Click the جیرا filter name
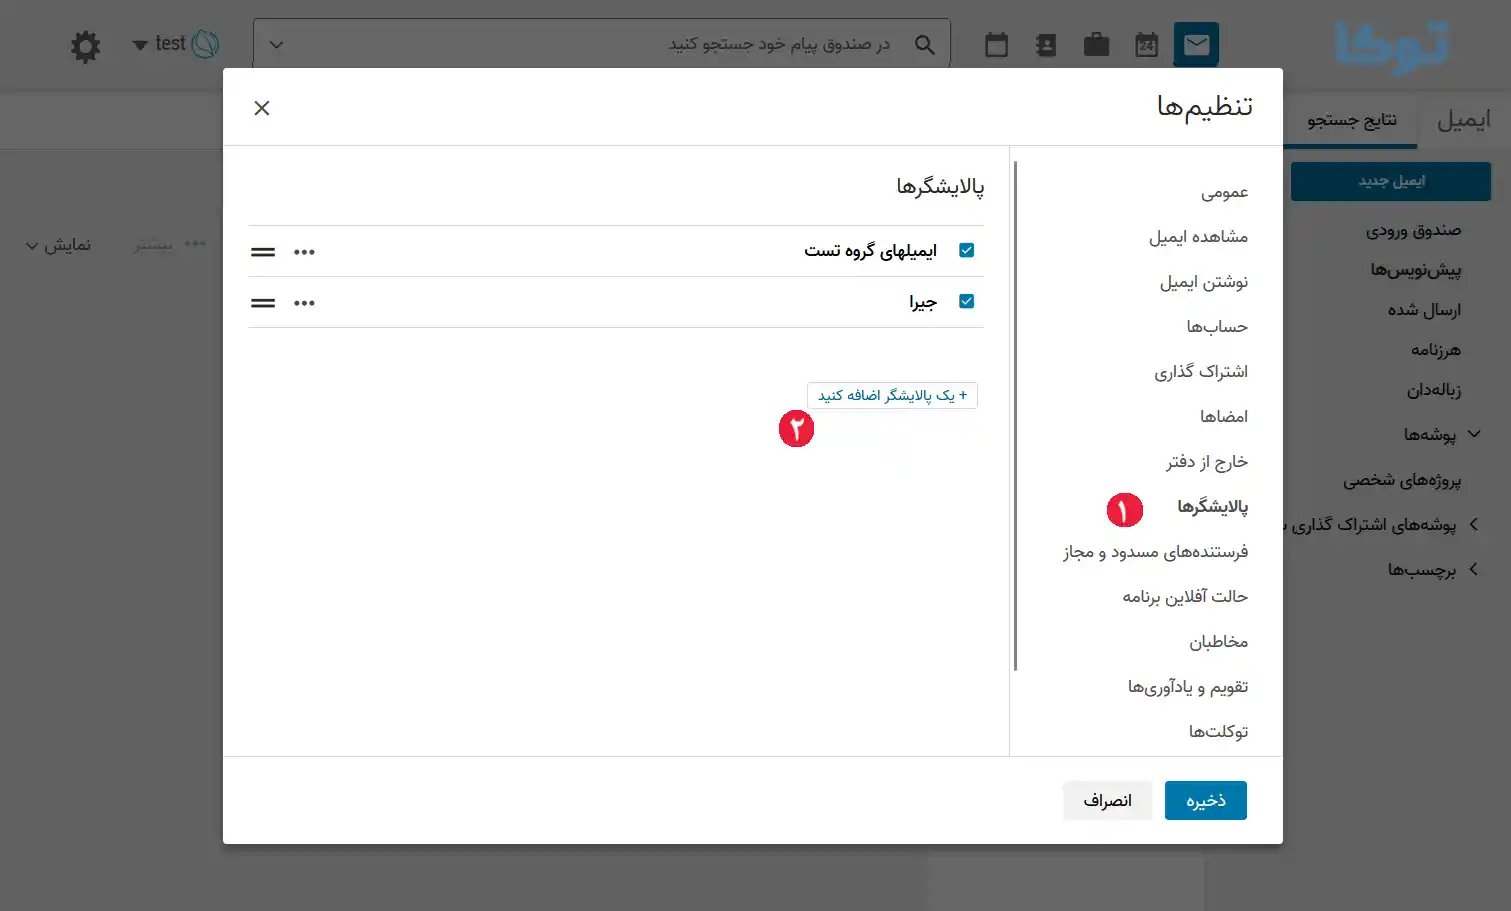The image size is (1511, 911). tap(923, 302)
